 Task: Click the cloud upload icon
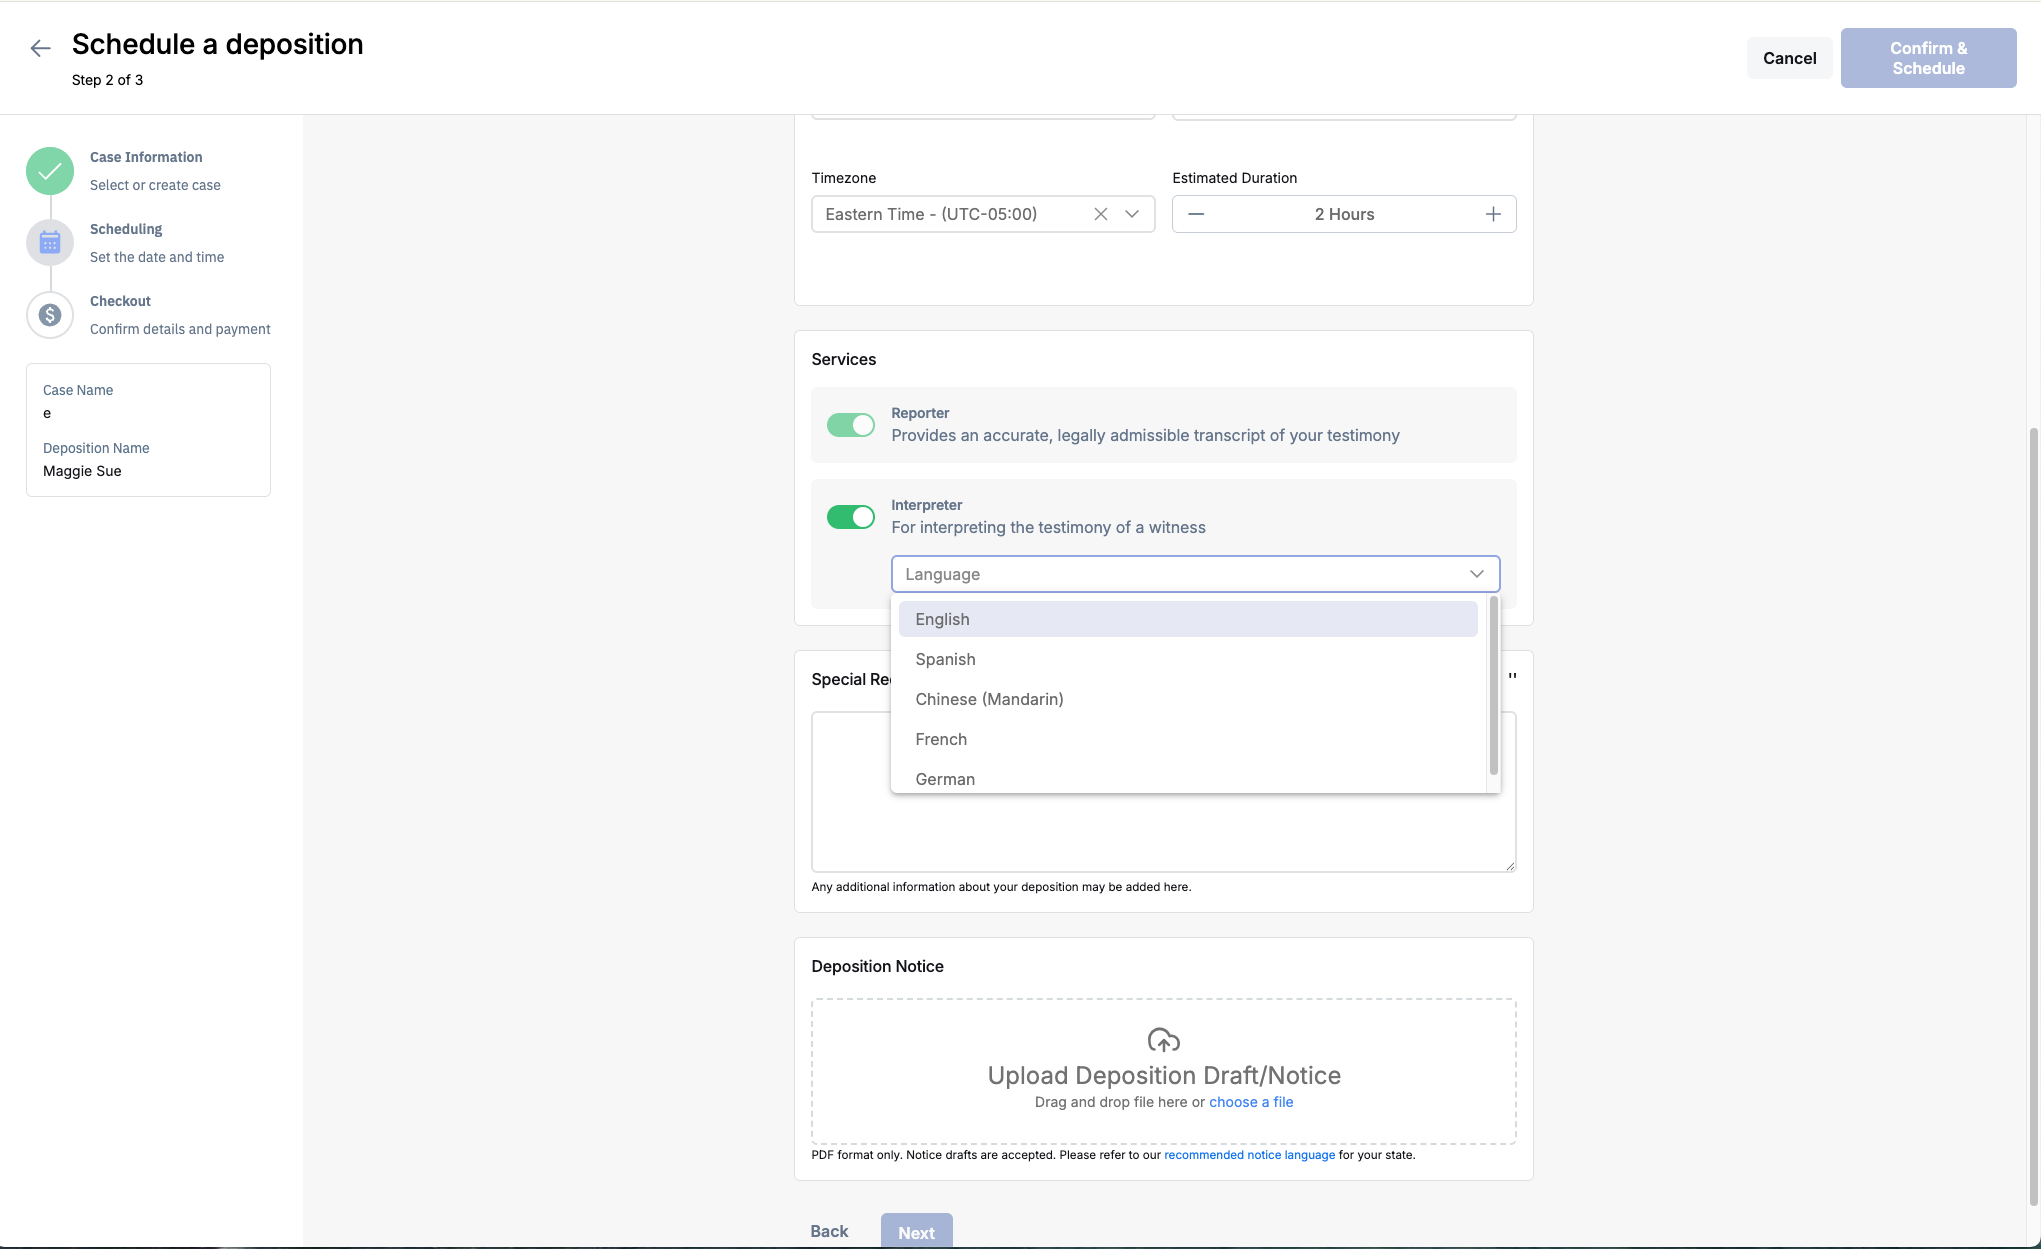click(1163, 1040)
